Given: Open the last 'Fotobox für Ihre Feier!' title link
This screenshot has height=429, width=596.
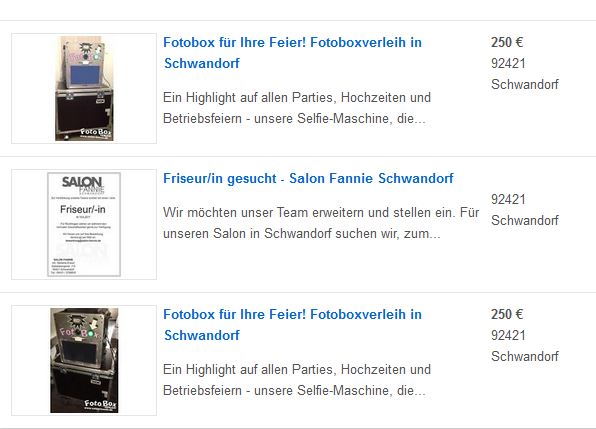Looking at the screenshot, I should tap(292, 325).
